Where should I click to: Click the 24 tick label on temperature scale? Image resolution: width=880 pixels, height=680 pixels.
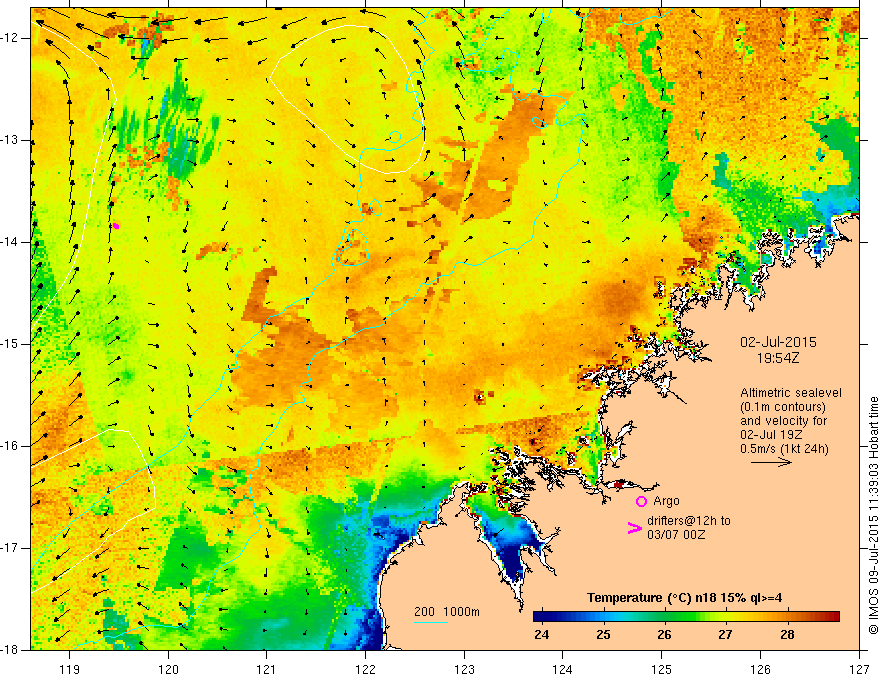tap(541, 635)
